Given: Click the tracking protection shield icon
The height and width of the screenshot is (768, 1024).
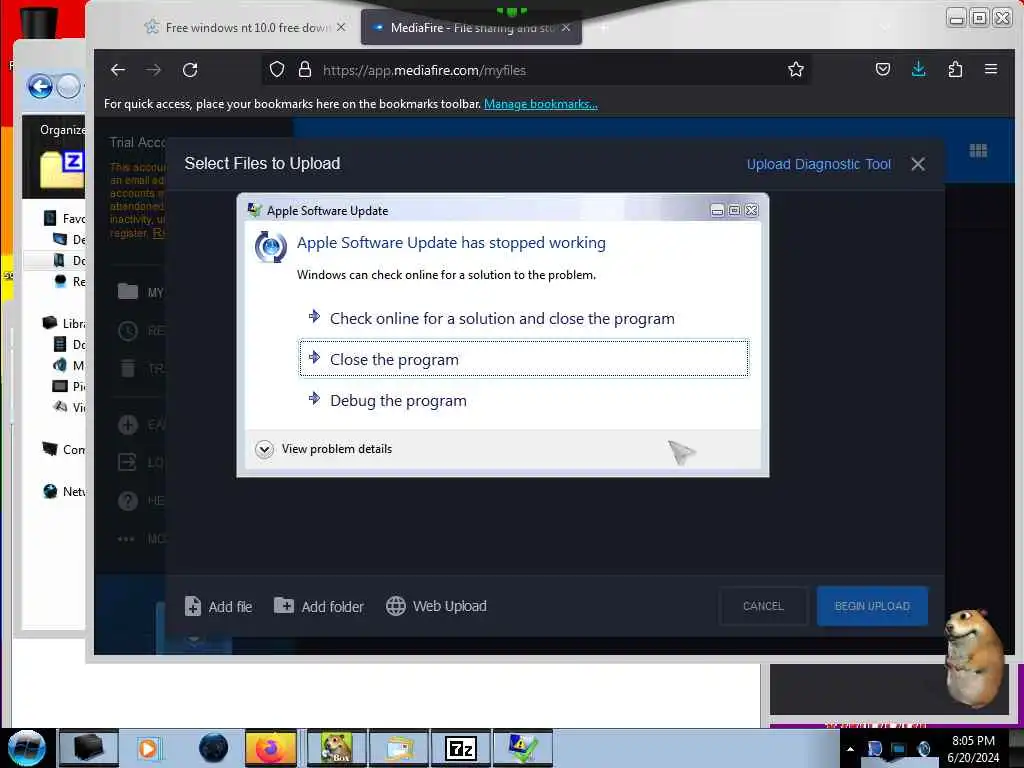Looking at the screenshot, I should 277,69.
